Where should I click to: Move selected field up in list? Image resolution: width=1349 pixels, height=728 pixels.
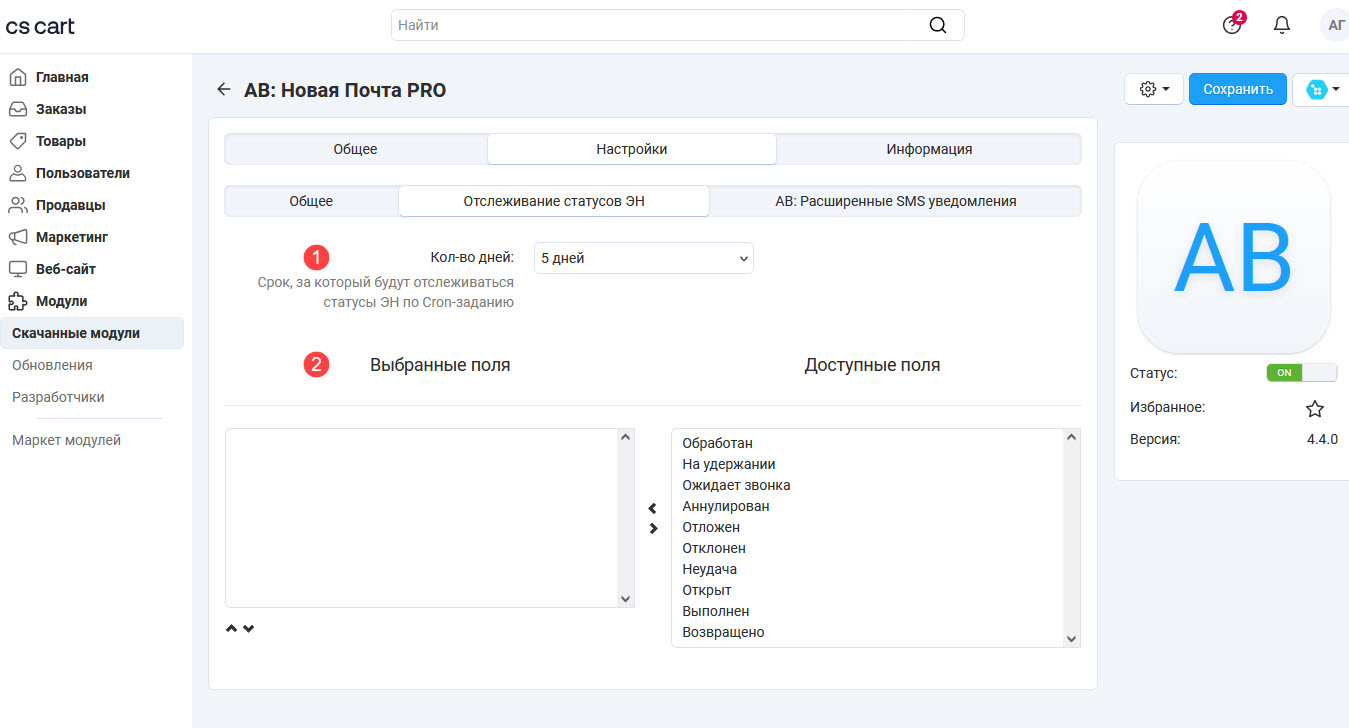232,629
